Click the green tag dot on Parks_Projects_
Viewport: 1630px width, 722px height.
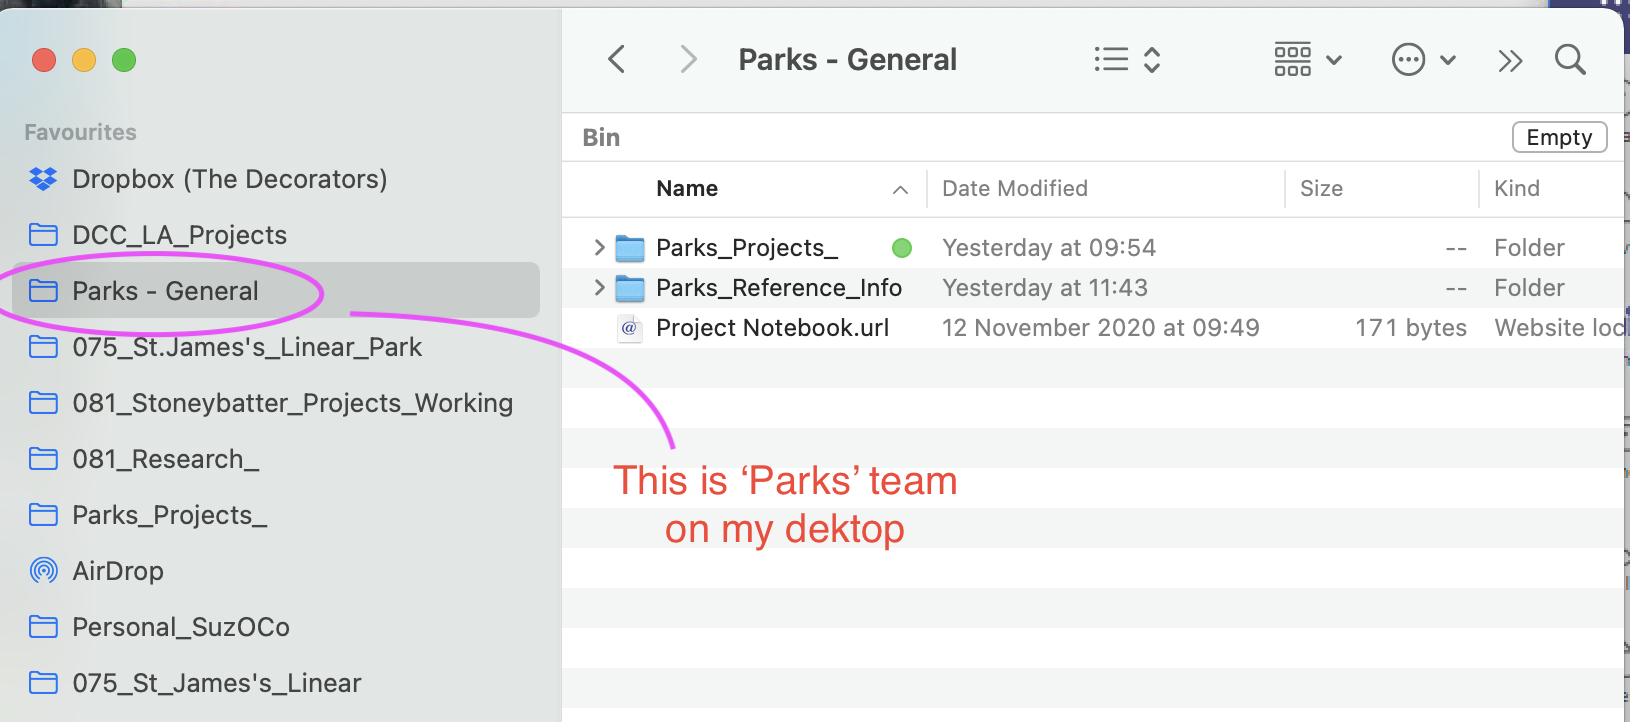click(902, 248)
